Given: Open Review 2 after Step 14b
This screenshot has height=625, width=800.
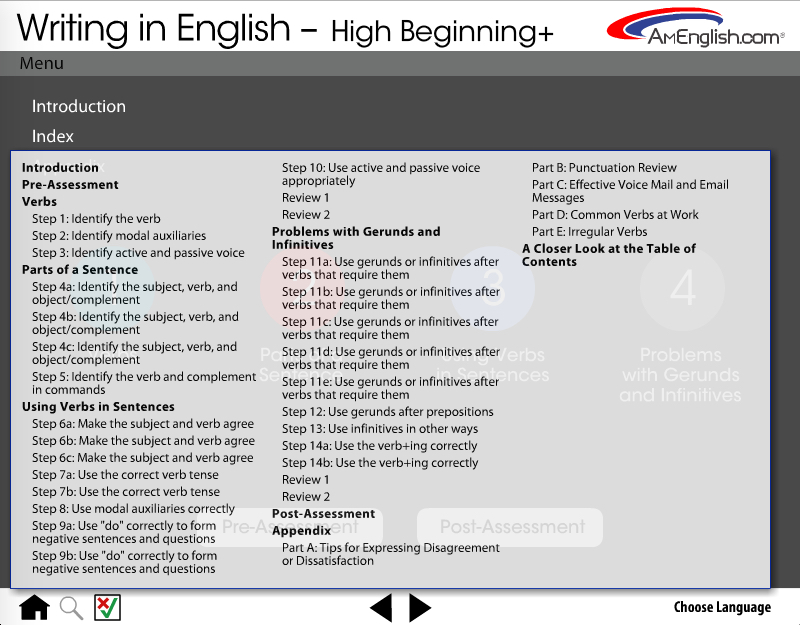Looking at the screenshot, I should (306, 497).
